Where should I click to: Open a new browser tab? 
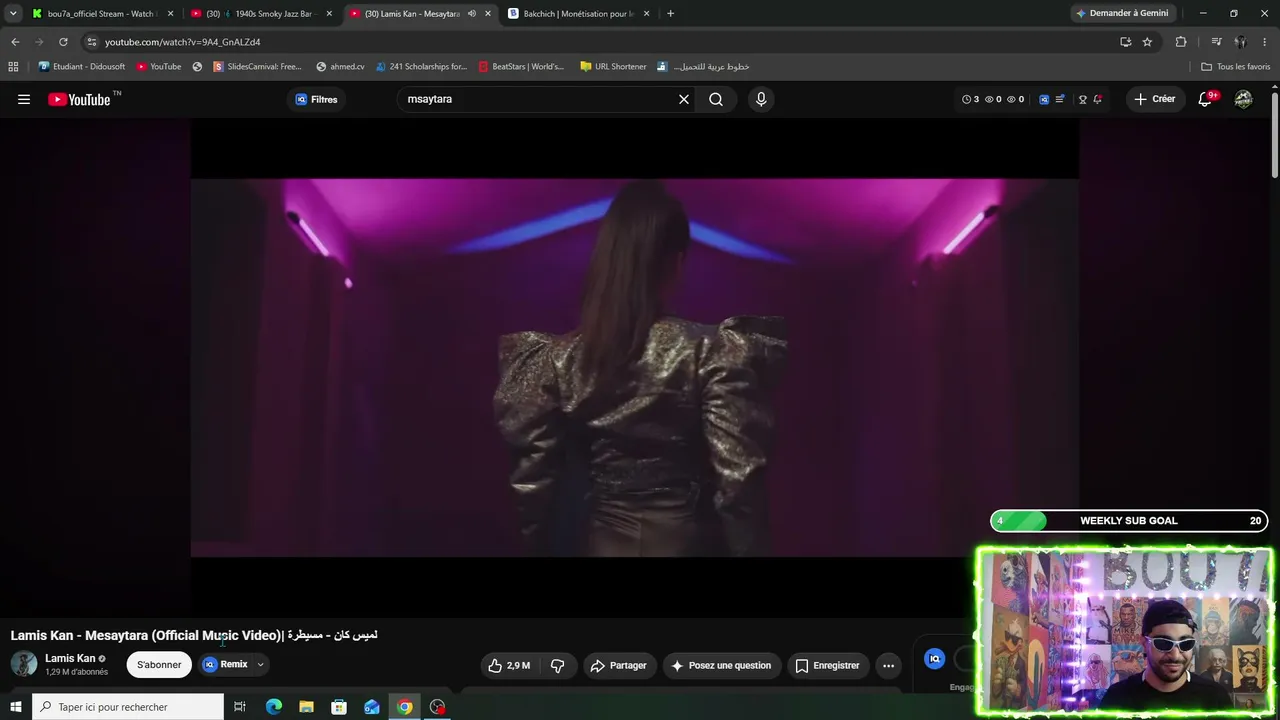coord(670,14)
